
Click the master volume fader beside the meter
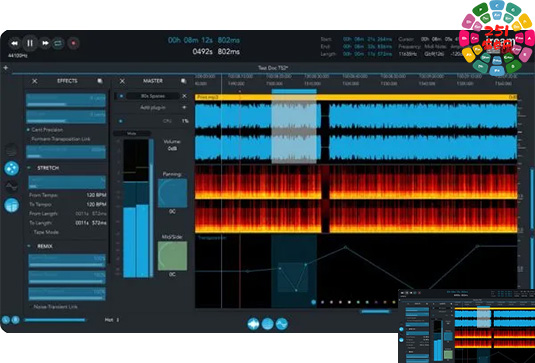tap(151, 208)
